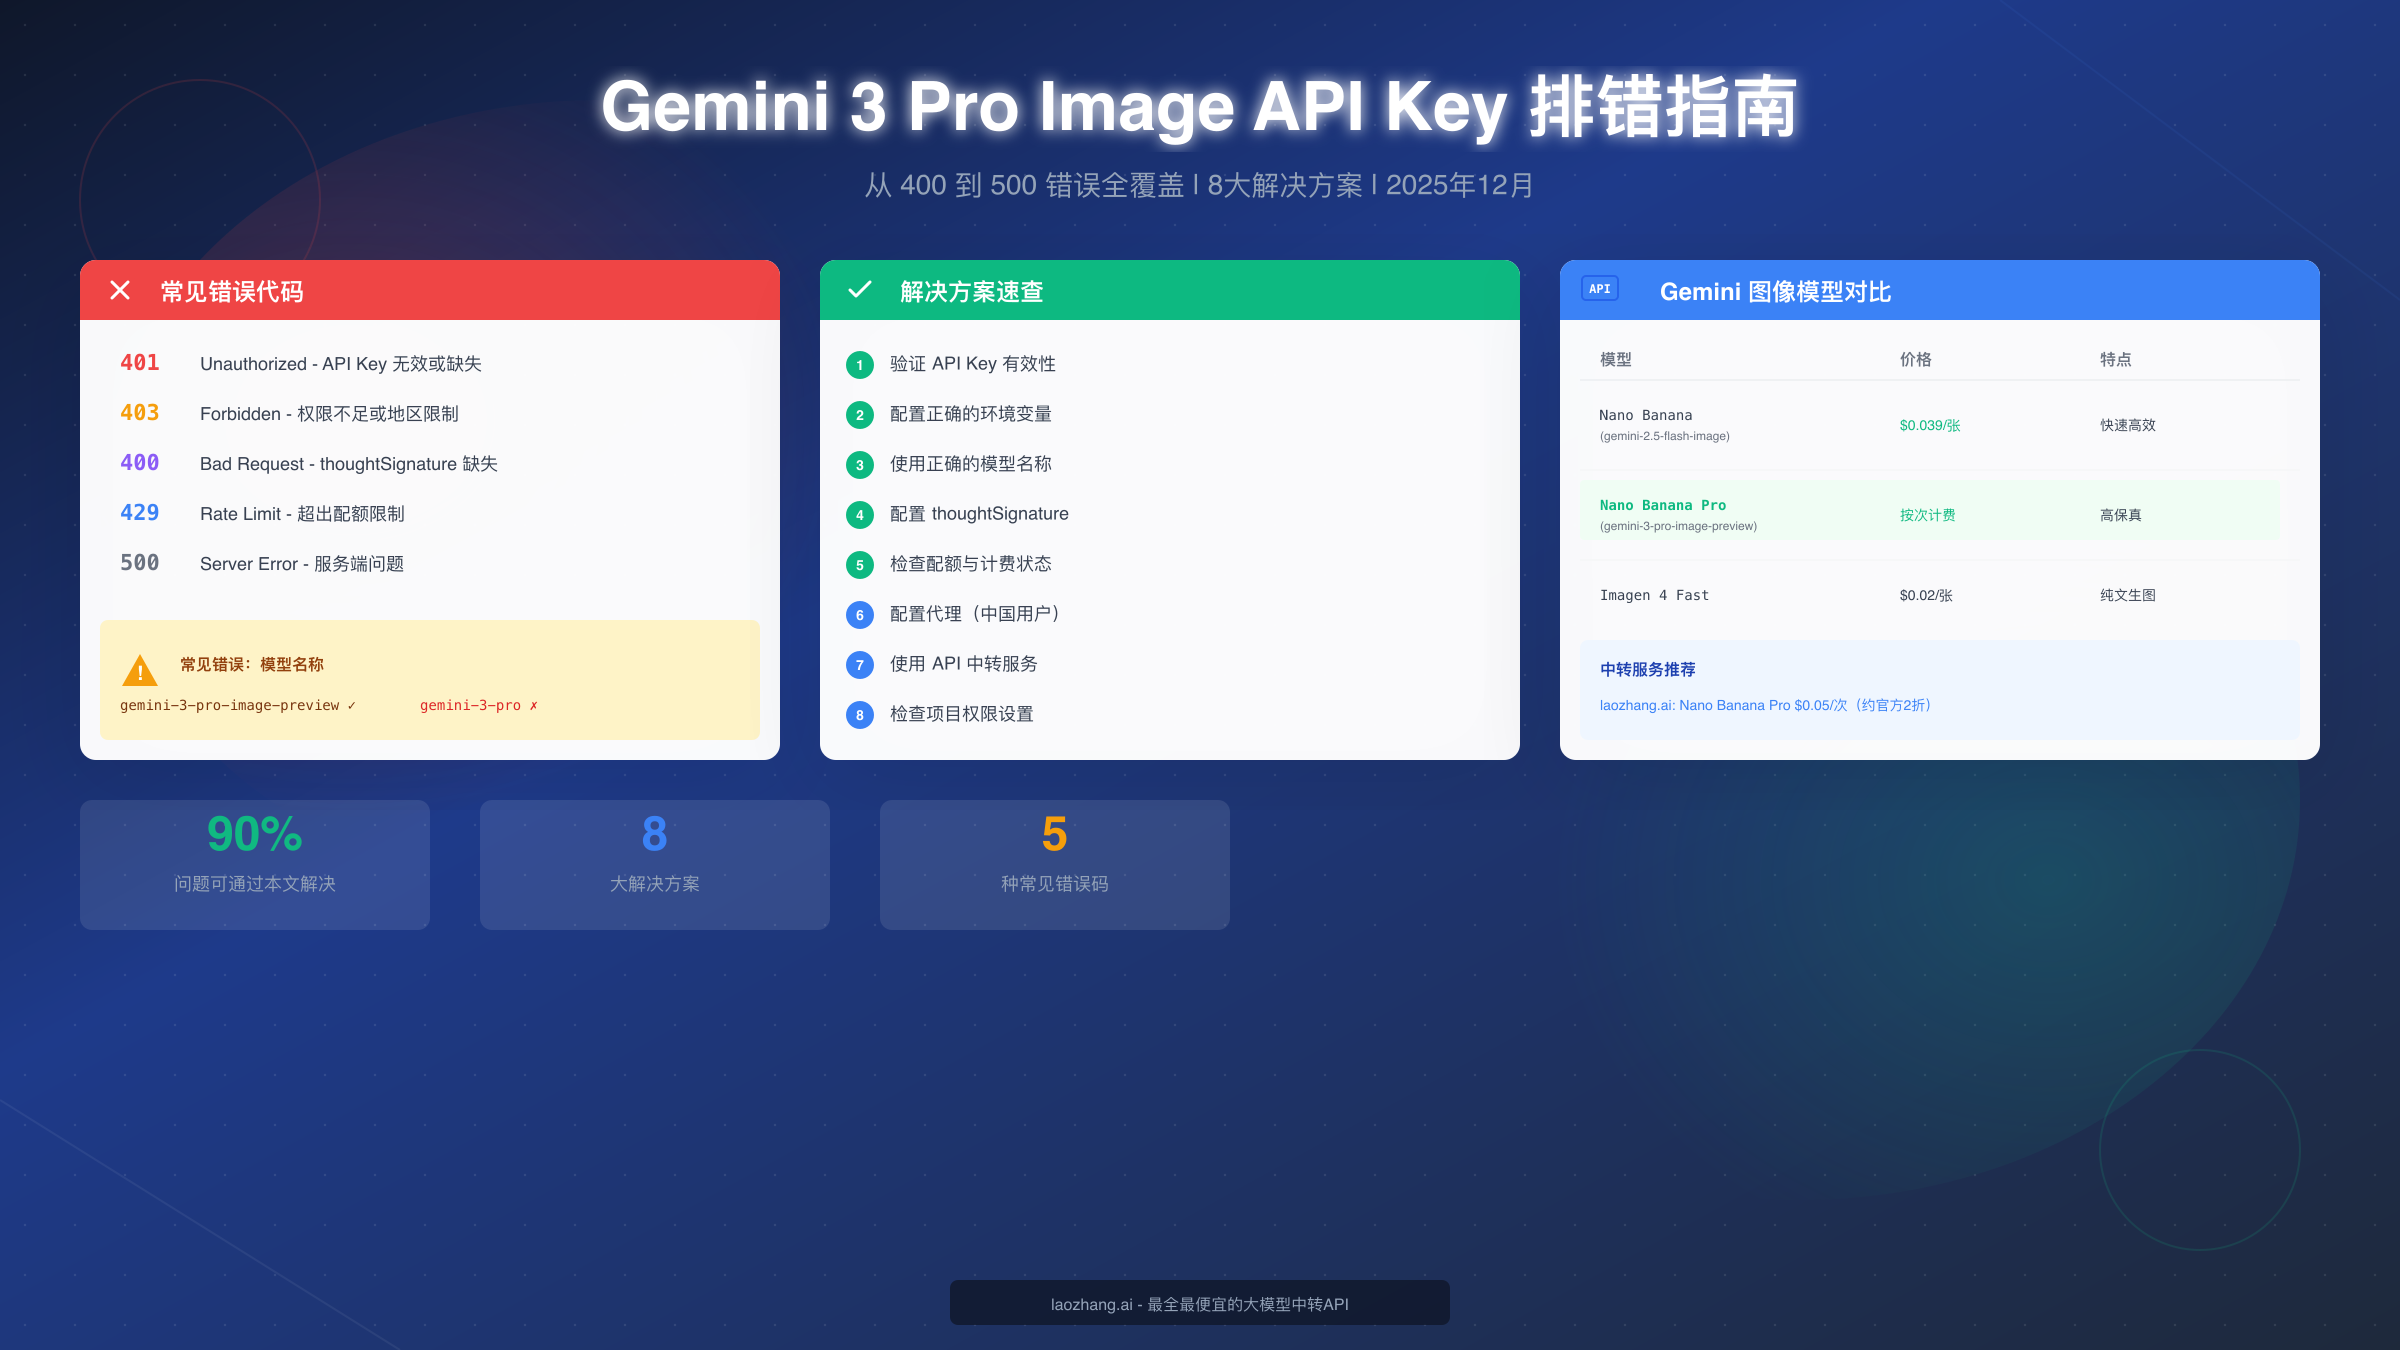2400x1350 pixels.
Task: Select the blue API badge icon
Action: (1599, 288)
